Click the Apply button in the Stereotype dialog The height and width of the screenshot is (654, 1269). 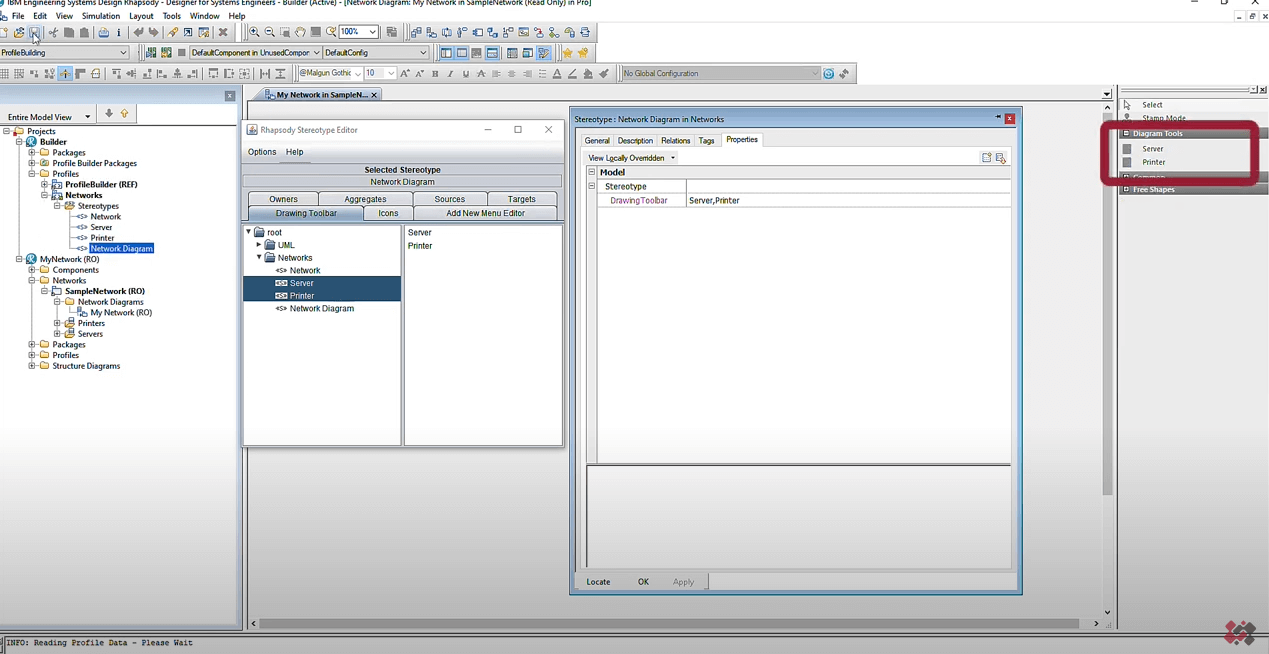coord(683,582)
